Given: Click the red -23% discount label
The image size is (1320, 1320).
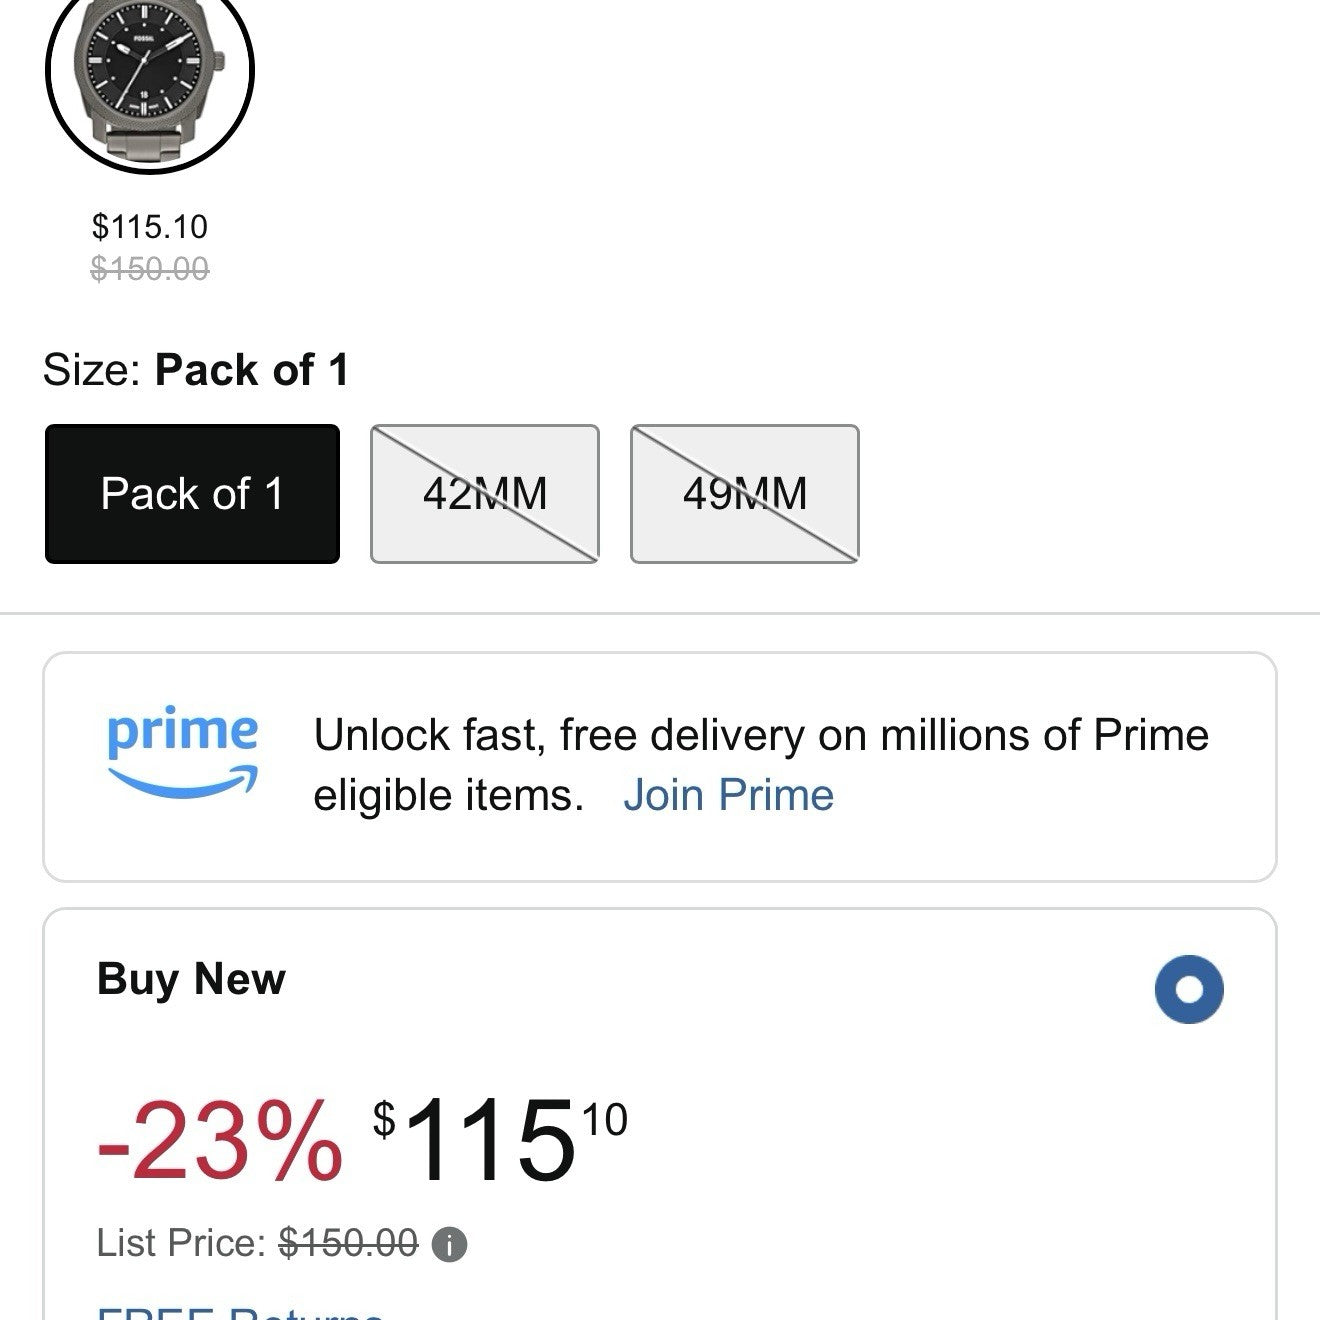Looking at the screenshot, I should pyautogui.click(x=220, y=1140).
